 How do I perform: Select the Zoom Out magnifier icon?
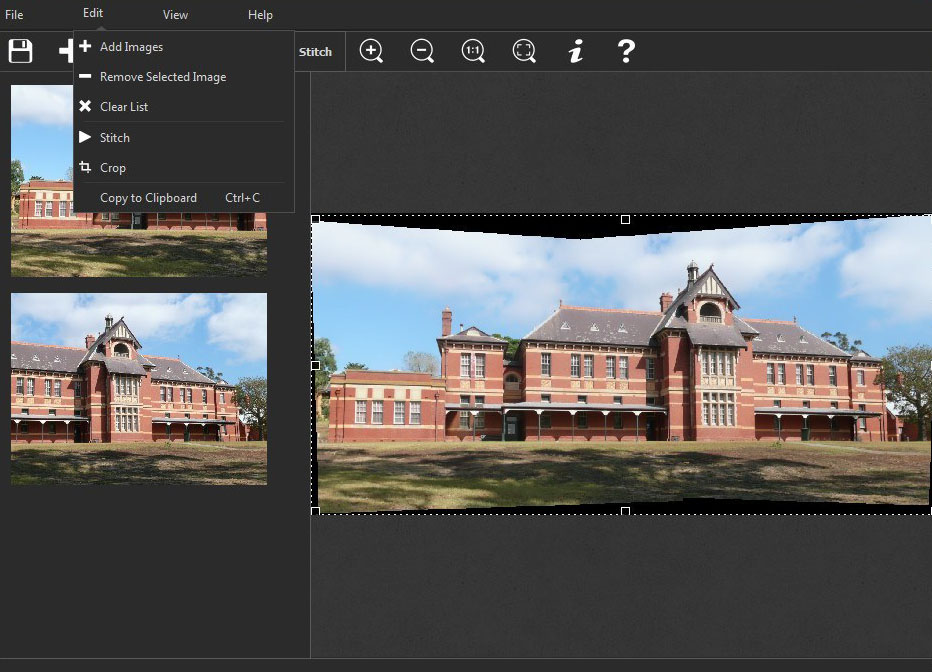pyautogui.click(x=422, y=51)
